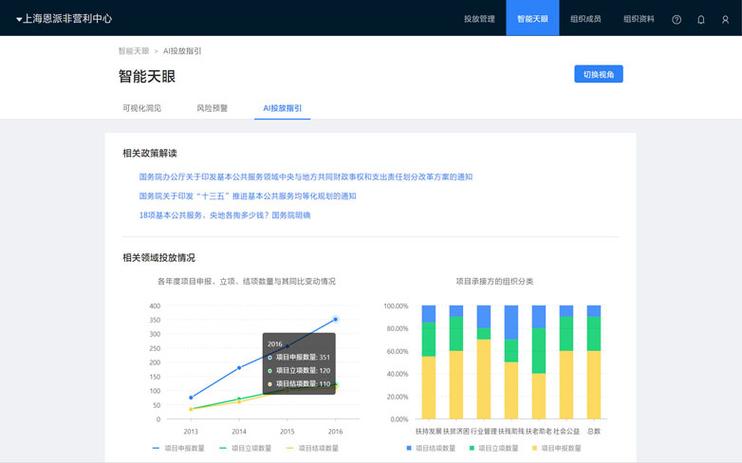Click the 总数 stacked bar in chart

tap(594, 362)
